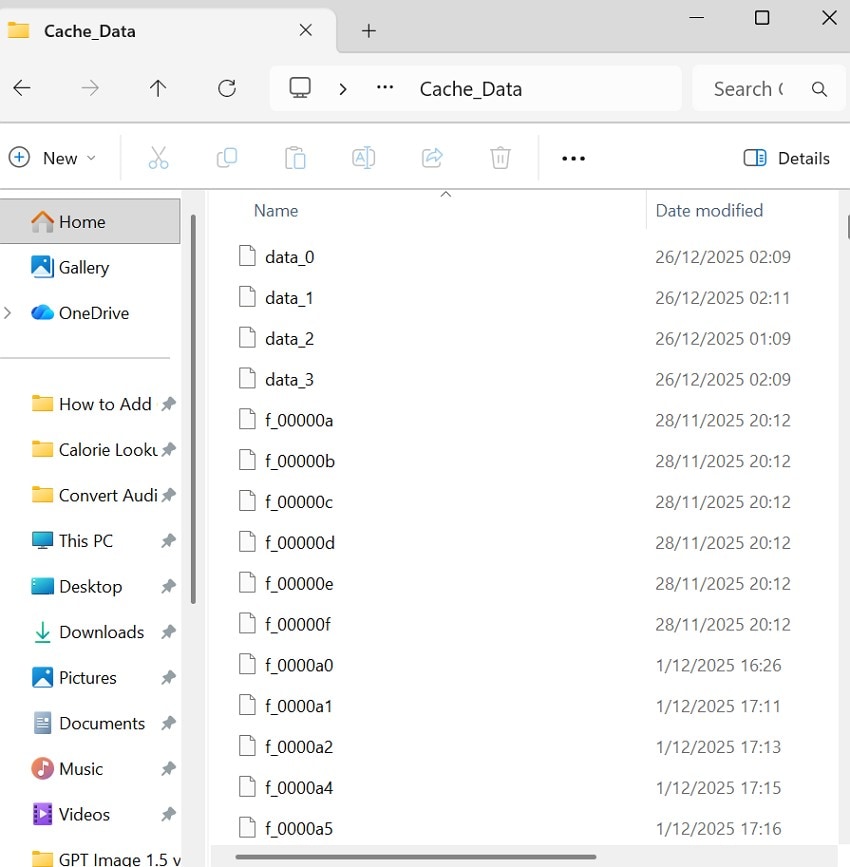850x867 pixels.
Task: Open the See more toolbar menu
Action: [x=573, y=157]
